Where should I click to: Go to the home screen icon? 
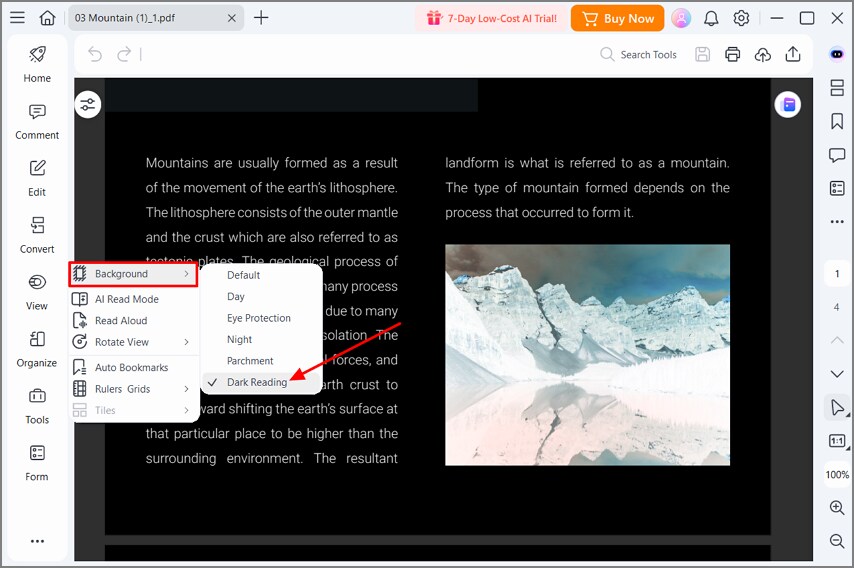coord(48,18)
